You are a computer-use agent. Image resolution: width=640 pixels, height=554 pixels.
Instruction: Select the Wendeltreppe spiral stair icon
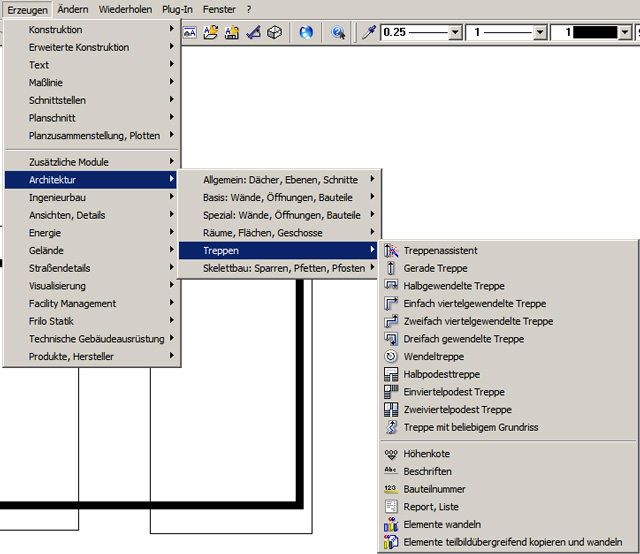pos(391,357)
